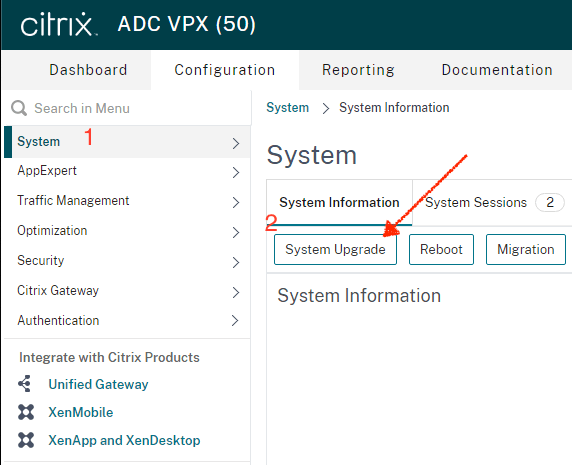Click the Citrix logo in header

pyautogui.click(x=59, y=24)
